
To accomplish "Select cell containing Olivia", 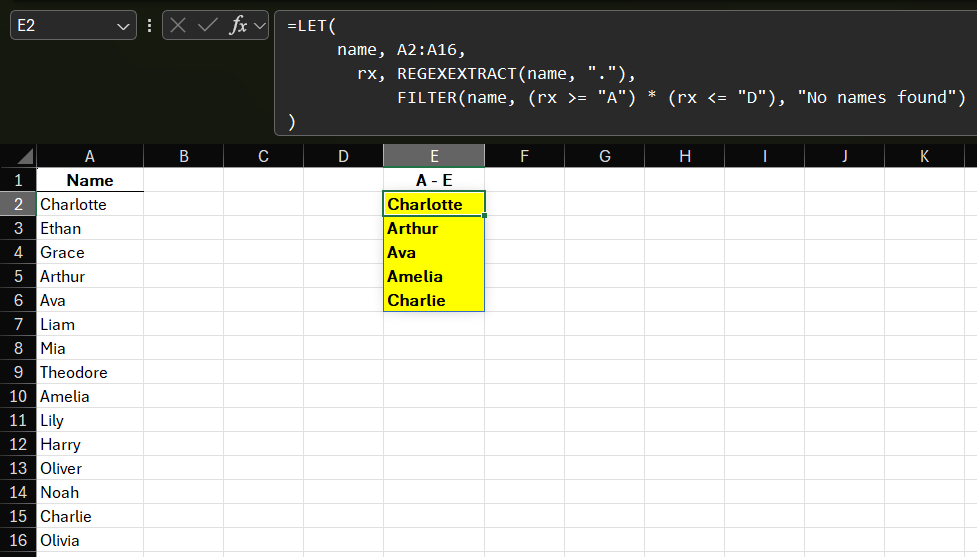I will pos(90,540).
